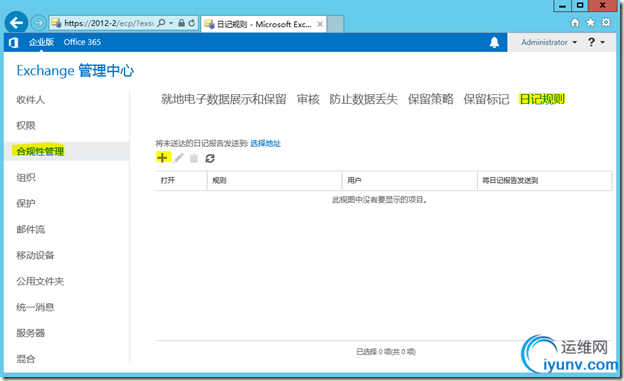Click the pencil edit rule icon
The width and height of the screenshot is (624, 381).
179,158
